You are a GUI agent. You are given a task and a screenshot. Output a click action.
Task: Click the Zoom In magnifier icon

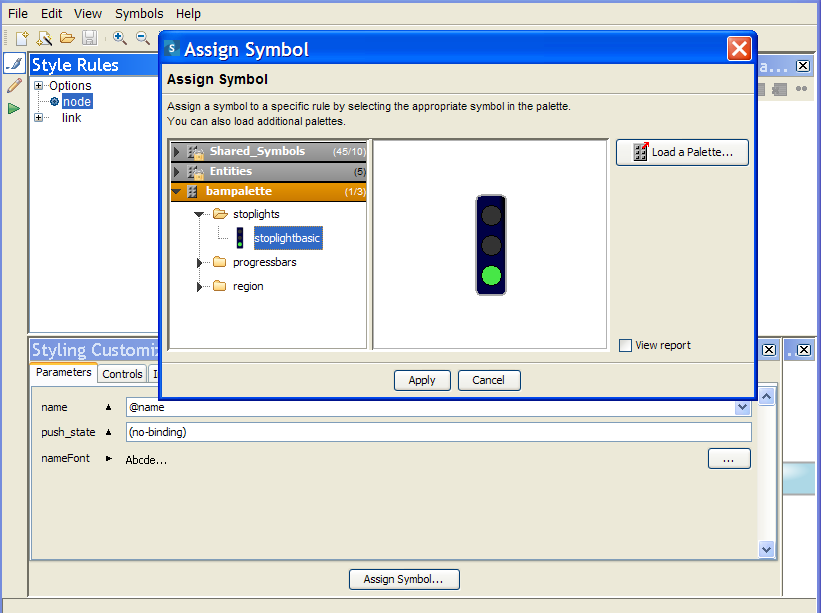click(x=119, y=38)
